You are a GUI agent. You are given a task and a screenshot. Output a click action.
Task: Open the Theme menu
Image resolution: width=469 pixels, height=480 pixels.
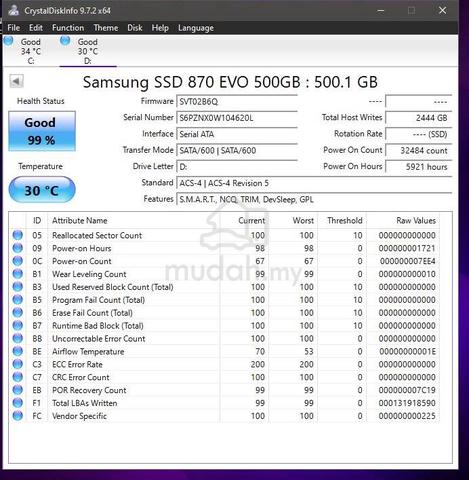(106, 28)
